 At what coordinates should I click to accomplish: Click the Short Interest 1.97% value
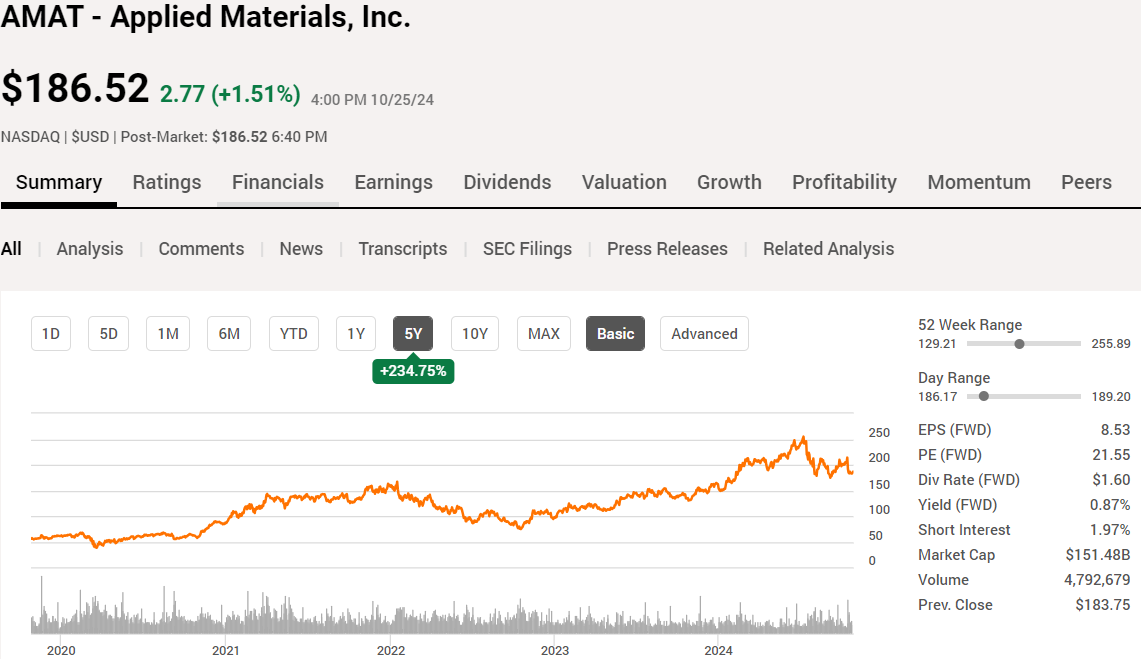1110,530
